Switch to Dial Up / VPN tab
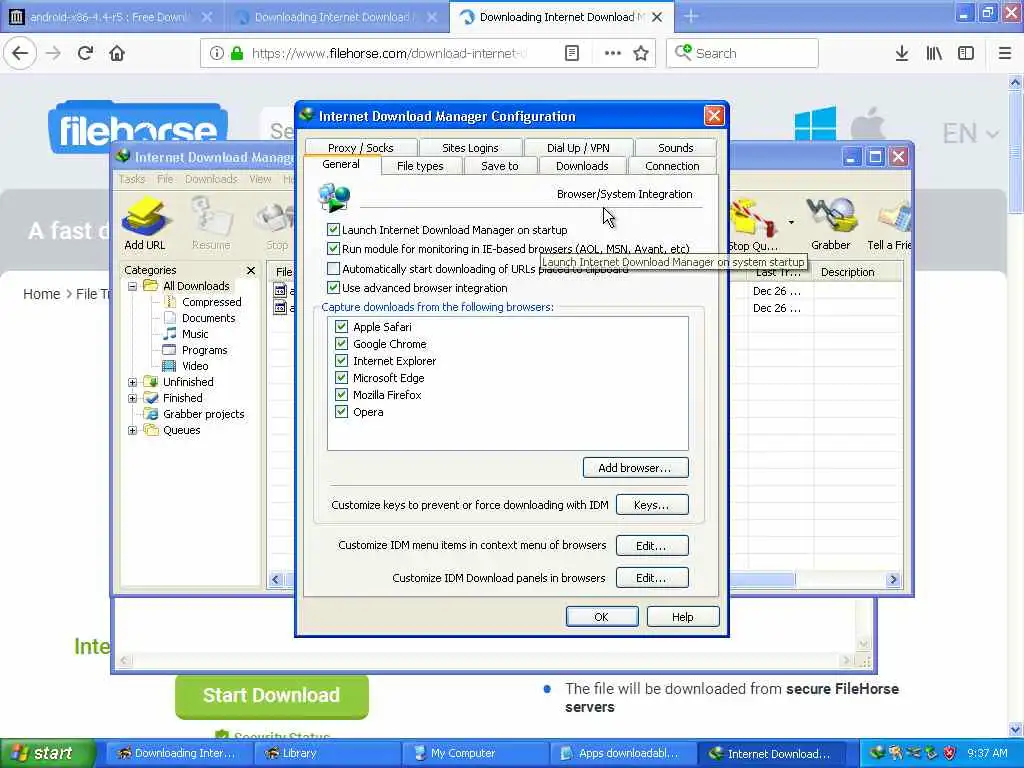1024x768 pixels. pyautogui.click(x=578, y=148)
